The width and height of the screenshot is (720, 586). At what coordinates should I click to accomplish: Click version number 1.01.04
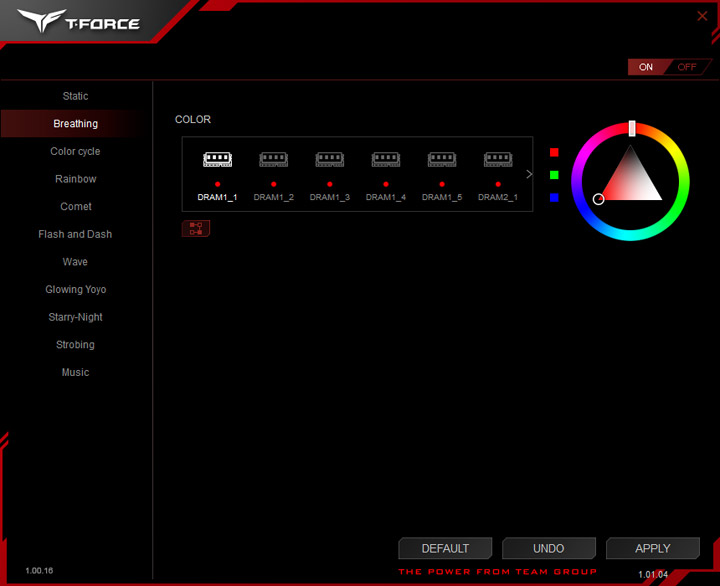[653, 574]
